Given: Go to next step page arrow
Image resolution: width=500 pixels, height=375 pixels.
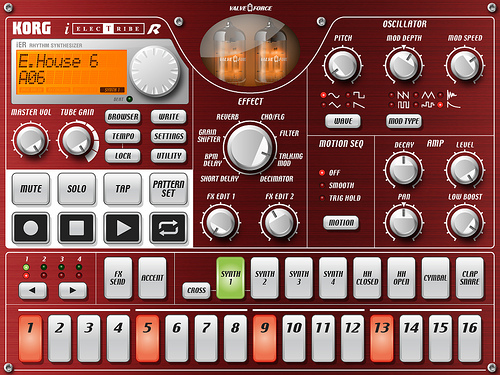Looking at the screenshot, I should (73, 290).
